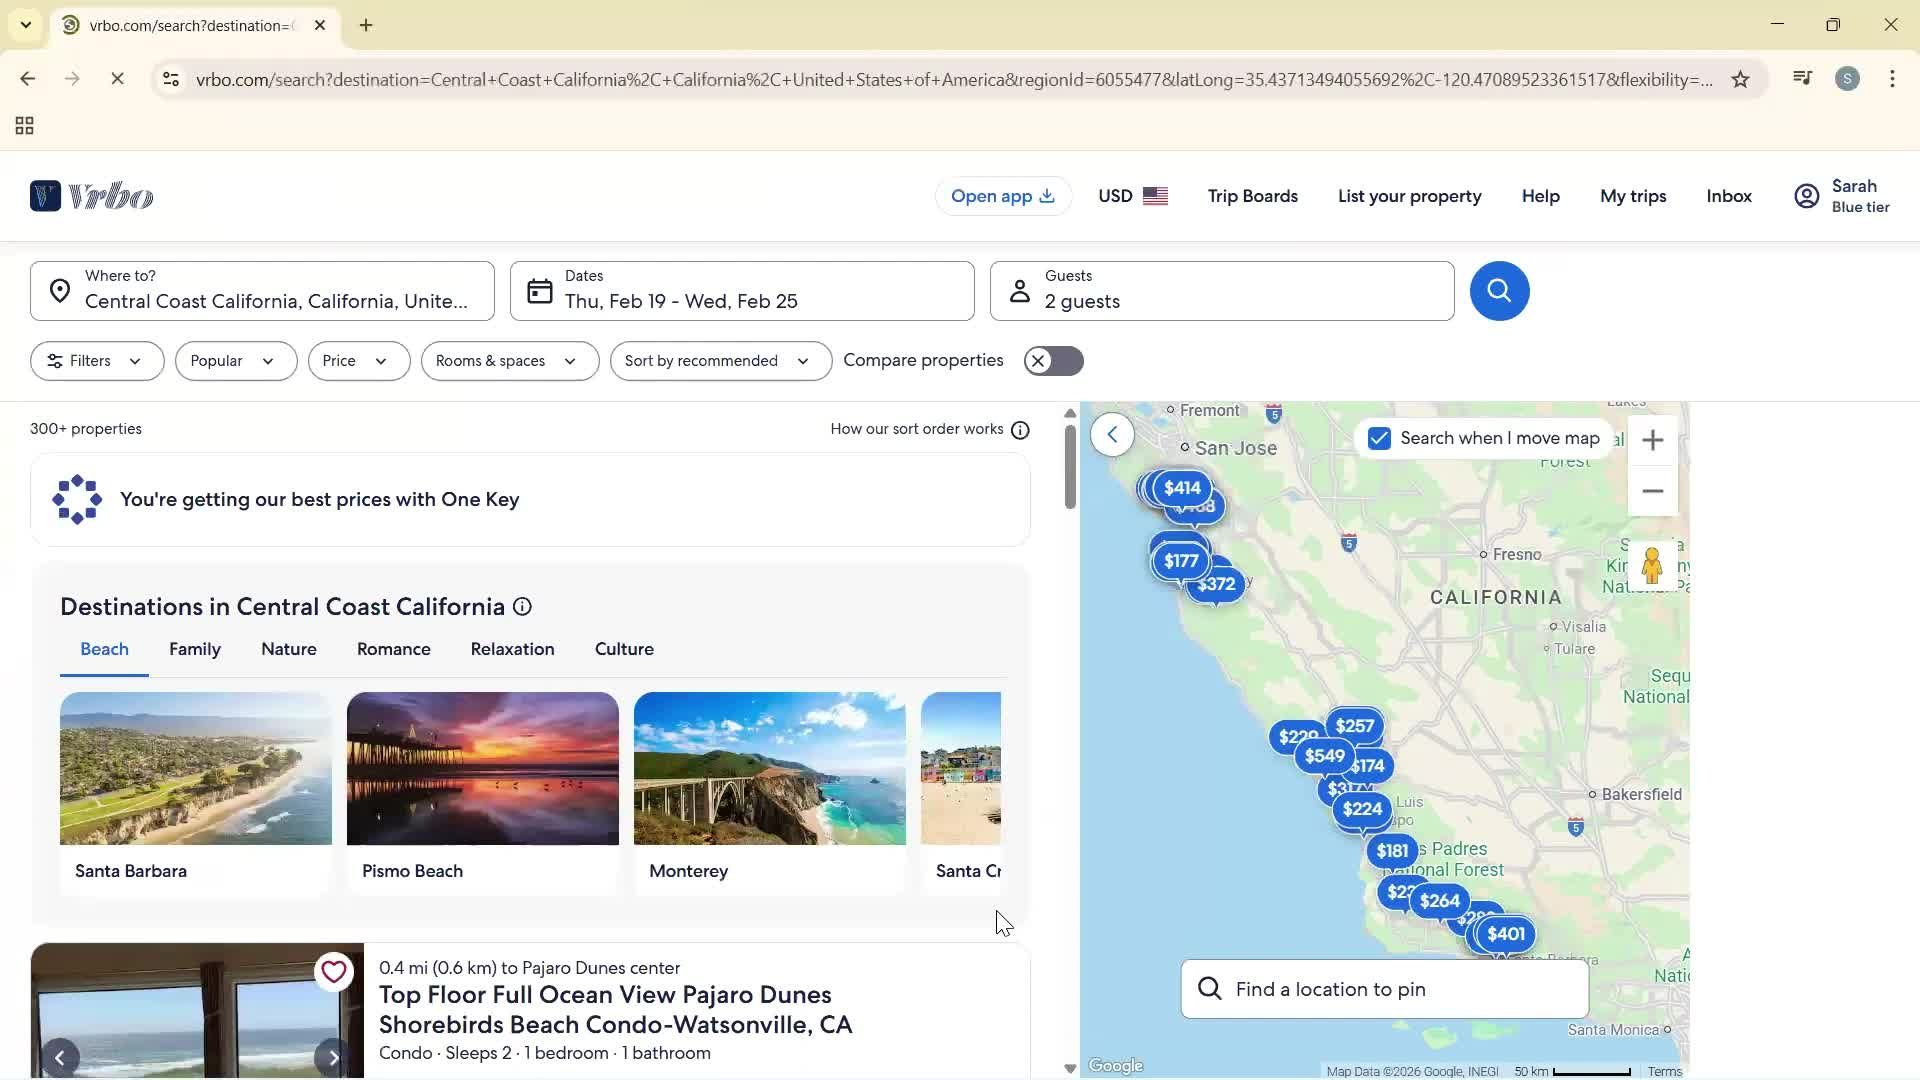Image resolution: width=1920 pixels, height=1080 pixels.
Task: Save the Pajaro Dunes condo with the heart
Action: coord(333,971)
